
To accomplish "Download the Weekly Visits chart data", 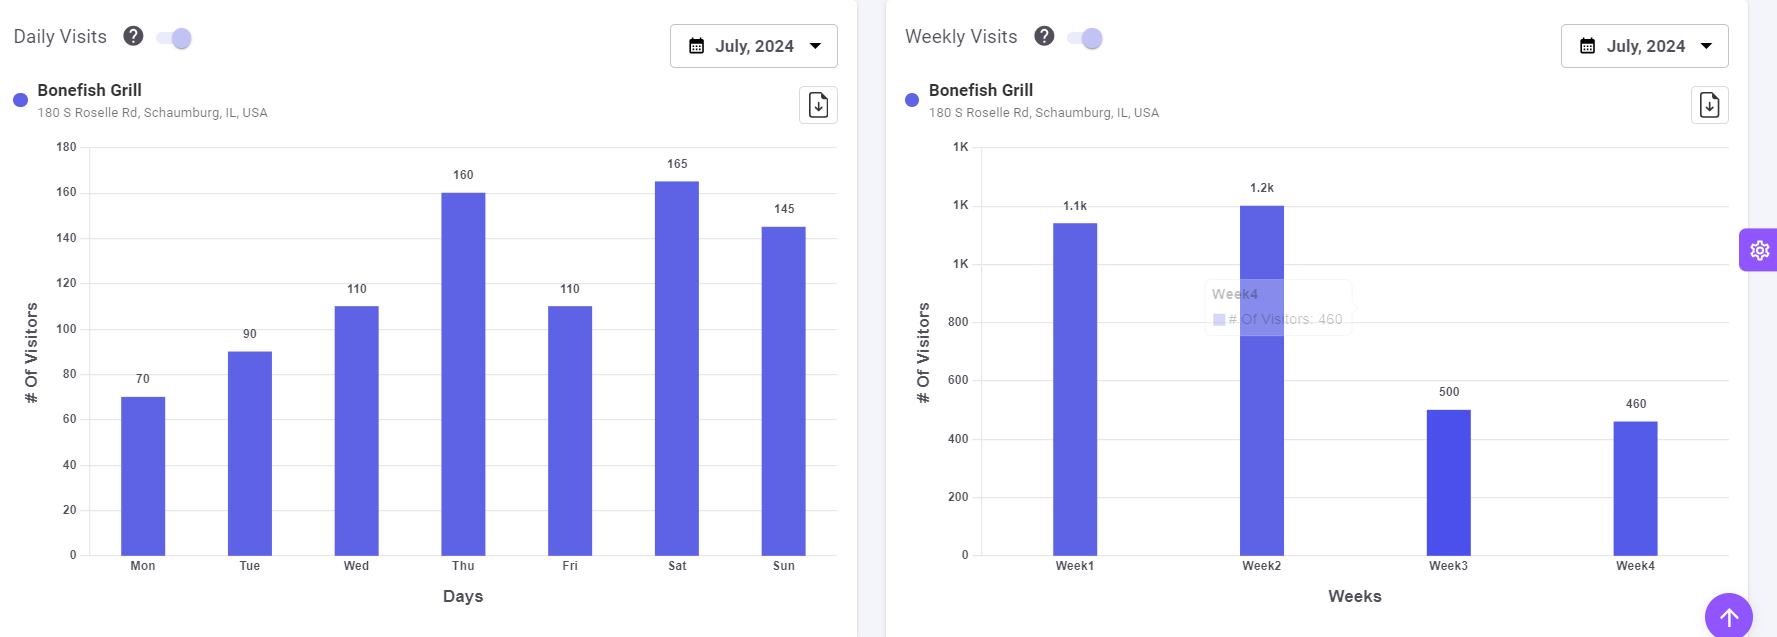I will tap(1709, 105).
